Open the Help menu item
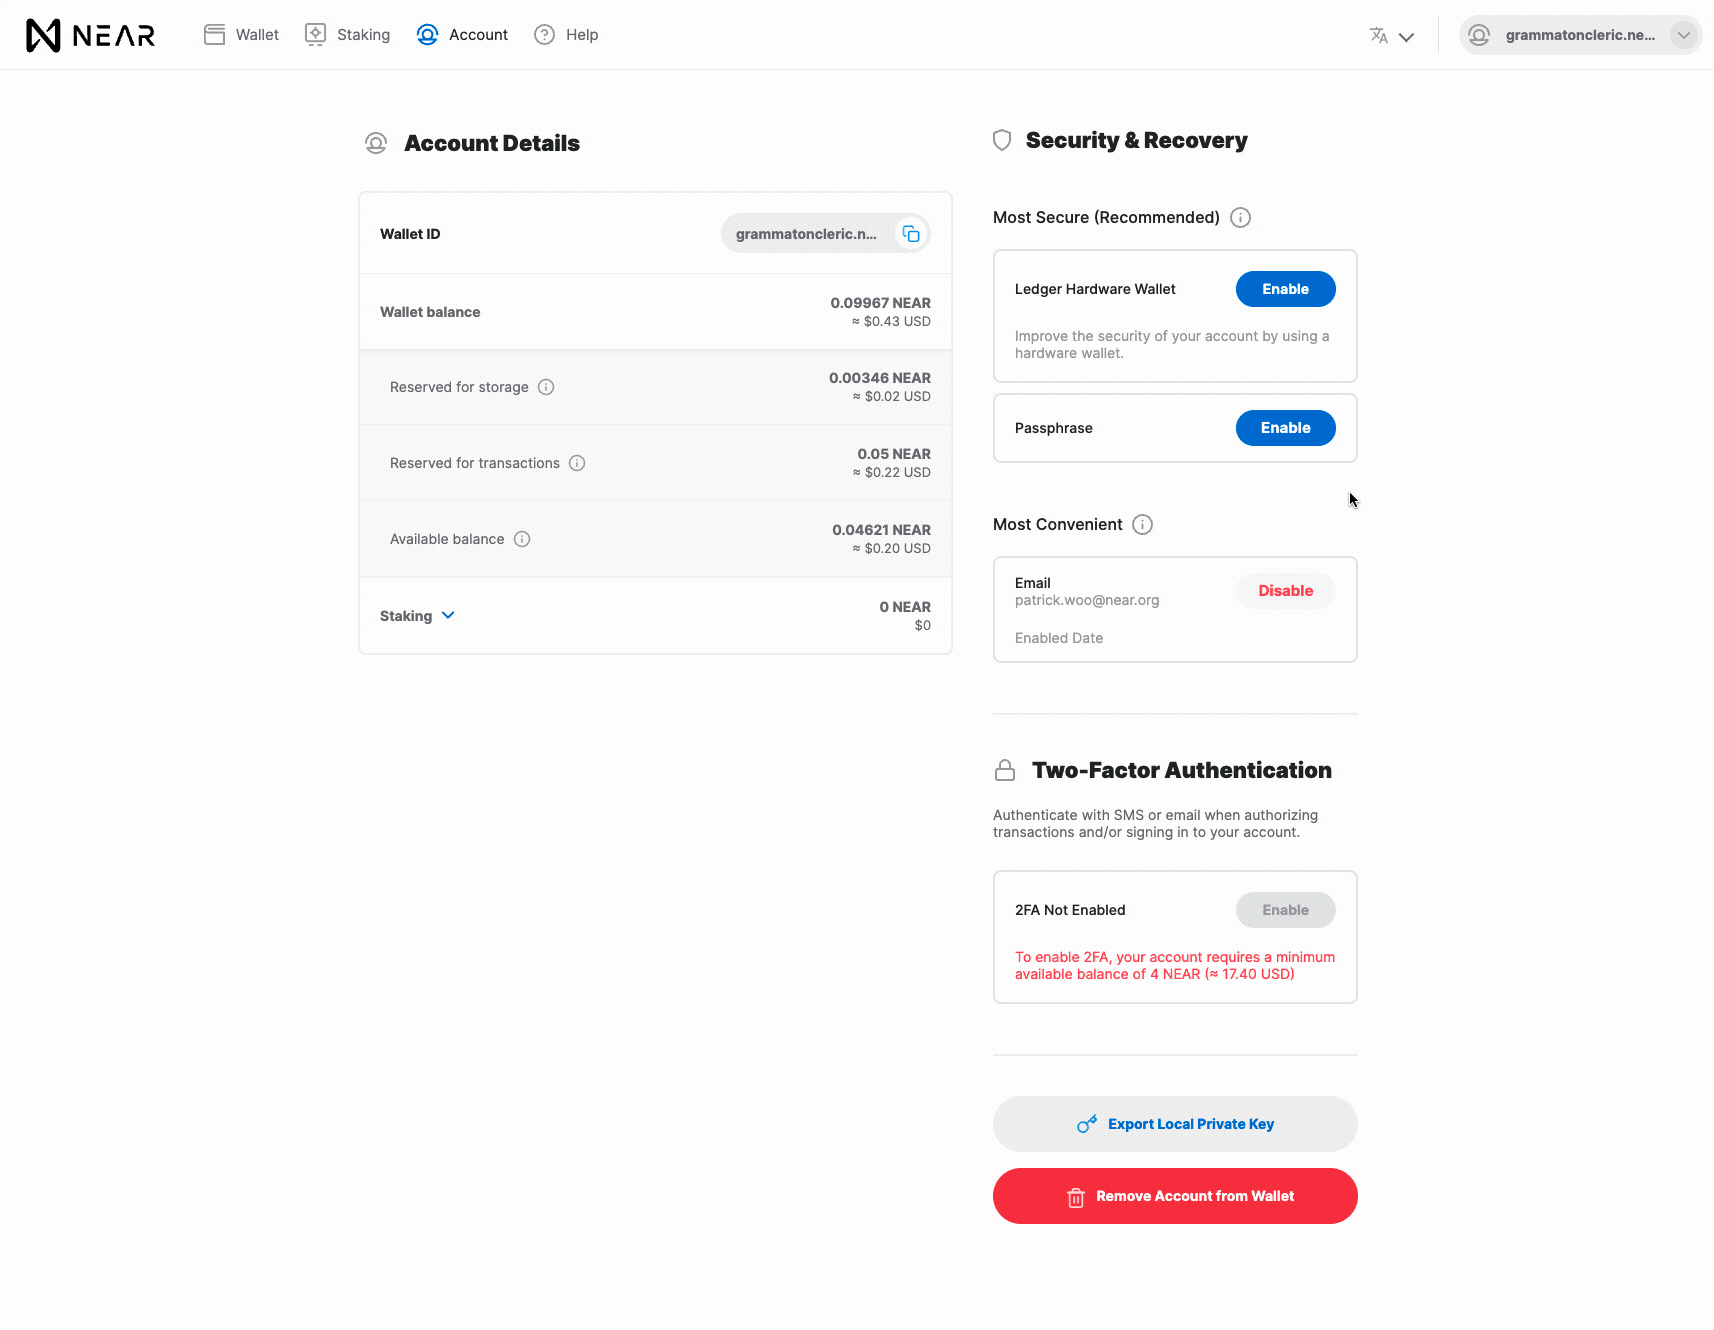 point(566,35)
